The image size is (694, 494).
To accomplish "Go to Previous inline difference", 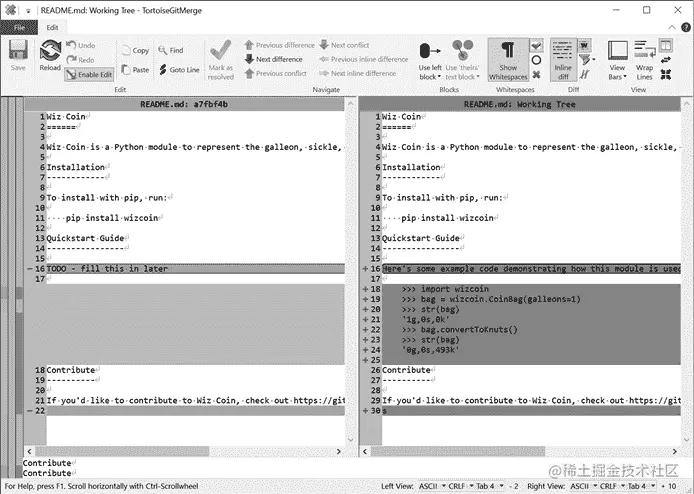I will [x=363, y=59].
